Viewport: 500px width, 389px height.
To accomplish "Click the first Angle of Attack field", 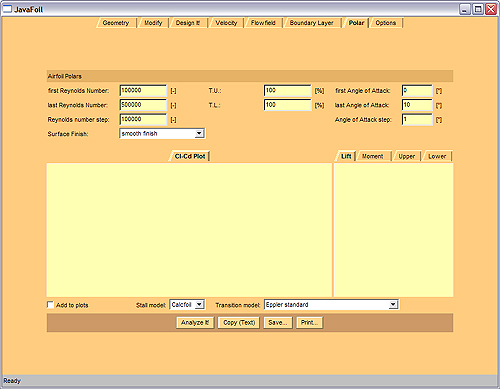I will coord(417,91).
